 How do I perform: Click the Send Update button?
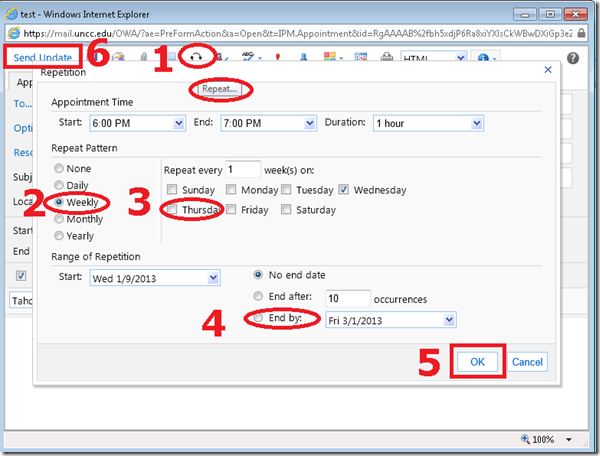42,58
